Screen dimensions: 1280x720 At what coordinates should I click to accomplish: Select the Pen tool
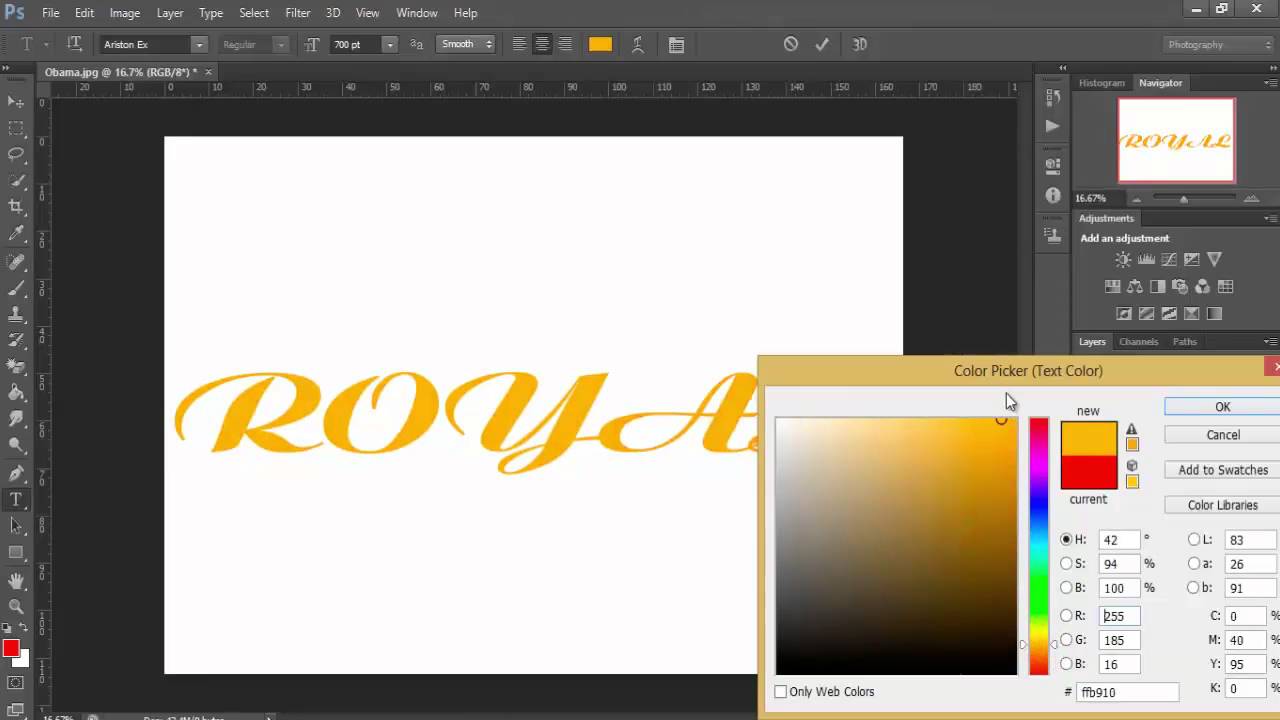point(16,473)
